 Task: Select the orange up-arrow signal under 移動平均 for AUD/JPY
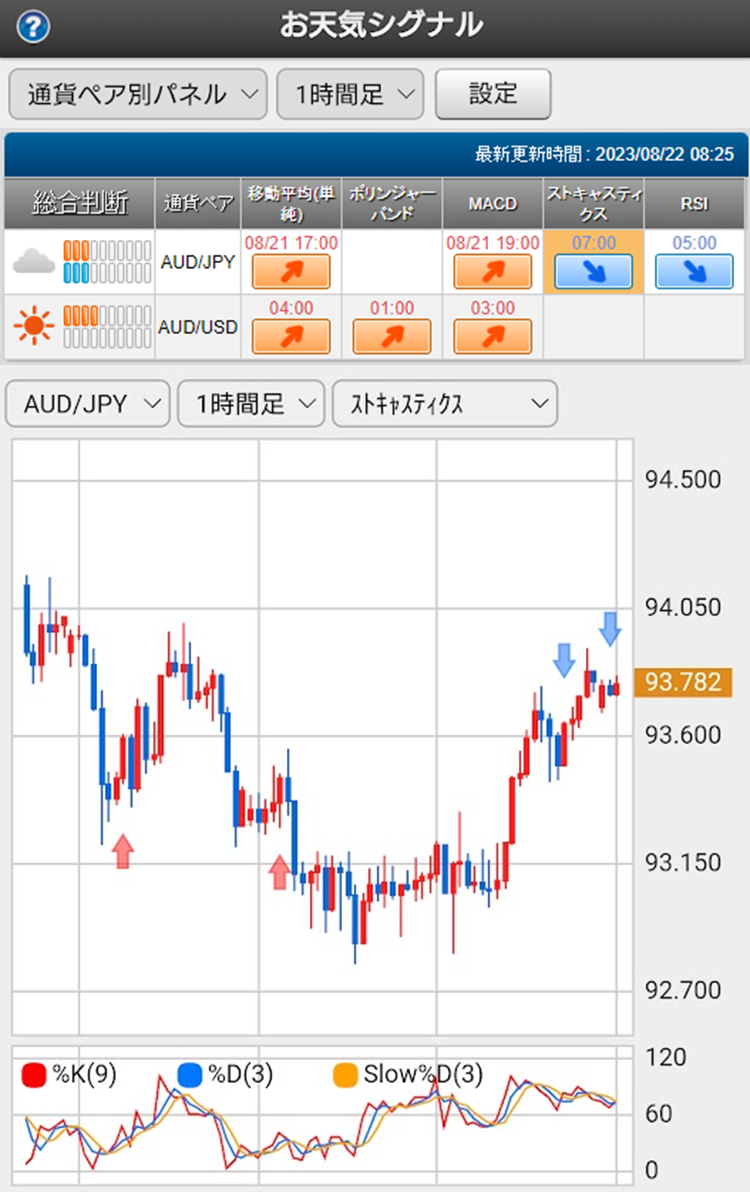pos(291,270)
